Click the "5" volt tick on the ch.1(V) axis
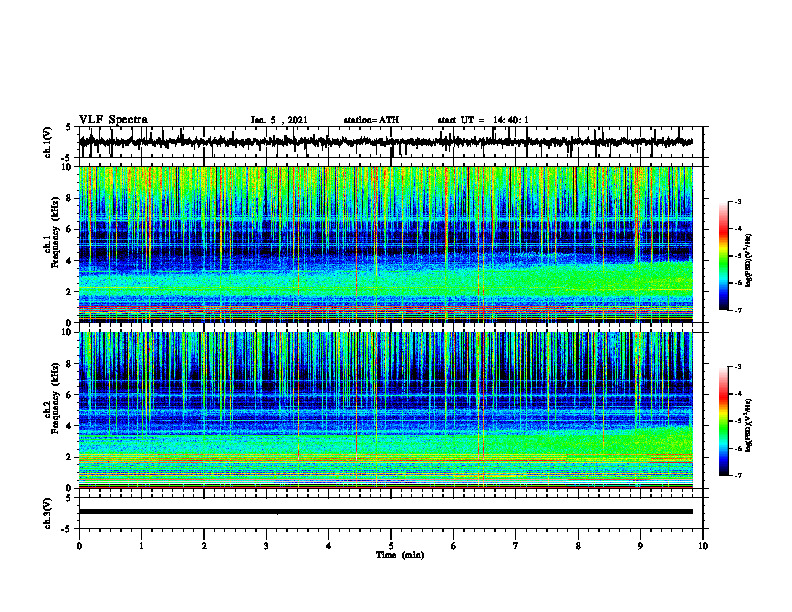792x612 pixels. (x=68, y=128)
